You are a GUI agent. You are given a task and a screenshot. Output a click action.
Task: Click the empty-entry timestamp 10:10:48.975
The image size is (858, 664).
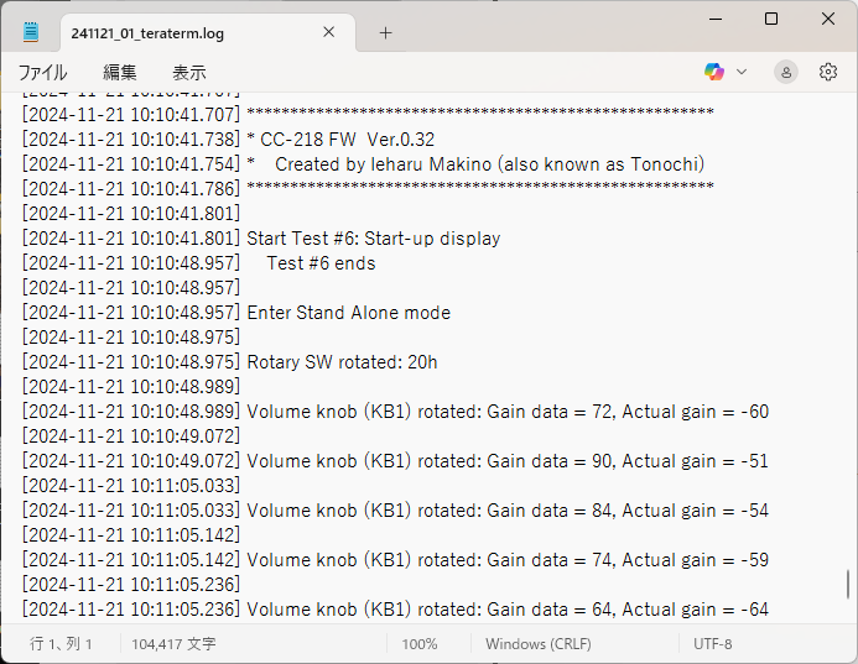point(131,337)
